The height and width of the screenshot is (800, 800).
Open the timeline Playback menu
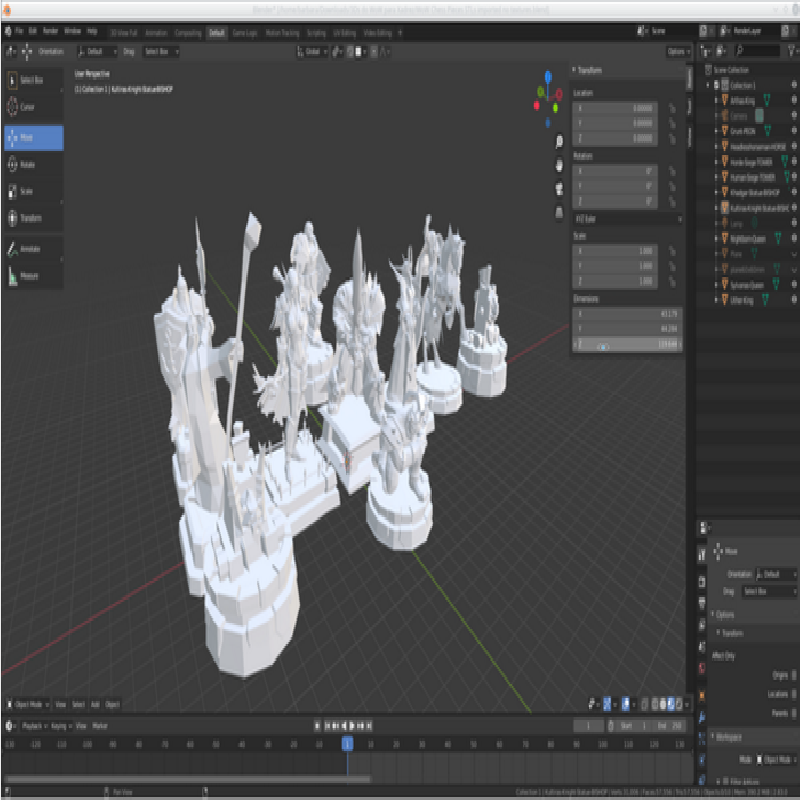(x=34, y=726)
